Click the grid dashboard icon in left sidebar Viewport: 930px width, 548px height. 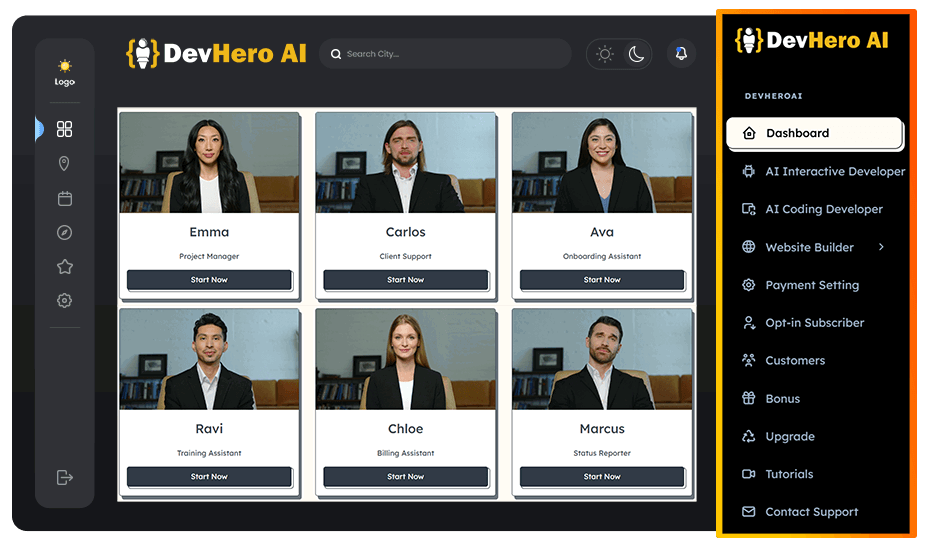coord(64,129)
